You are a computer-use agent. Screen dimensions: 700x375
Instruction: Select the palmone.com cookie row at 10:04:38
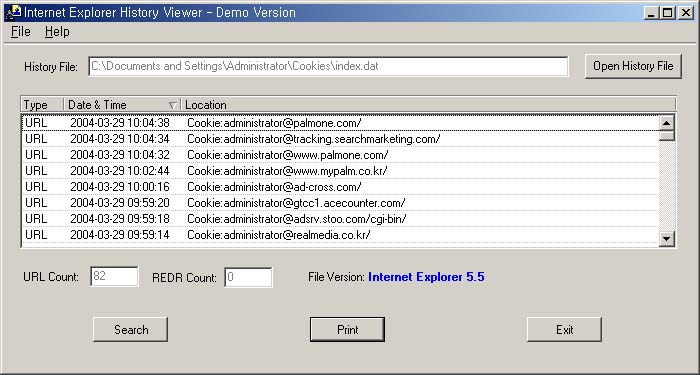pos(340,123)
